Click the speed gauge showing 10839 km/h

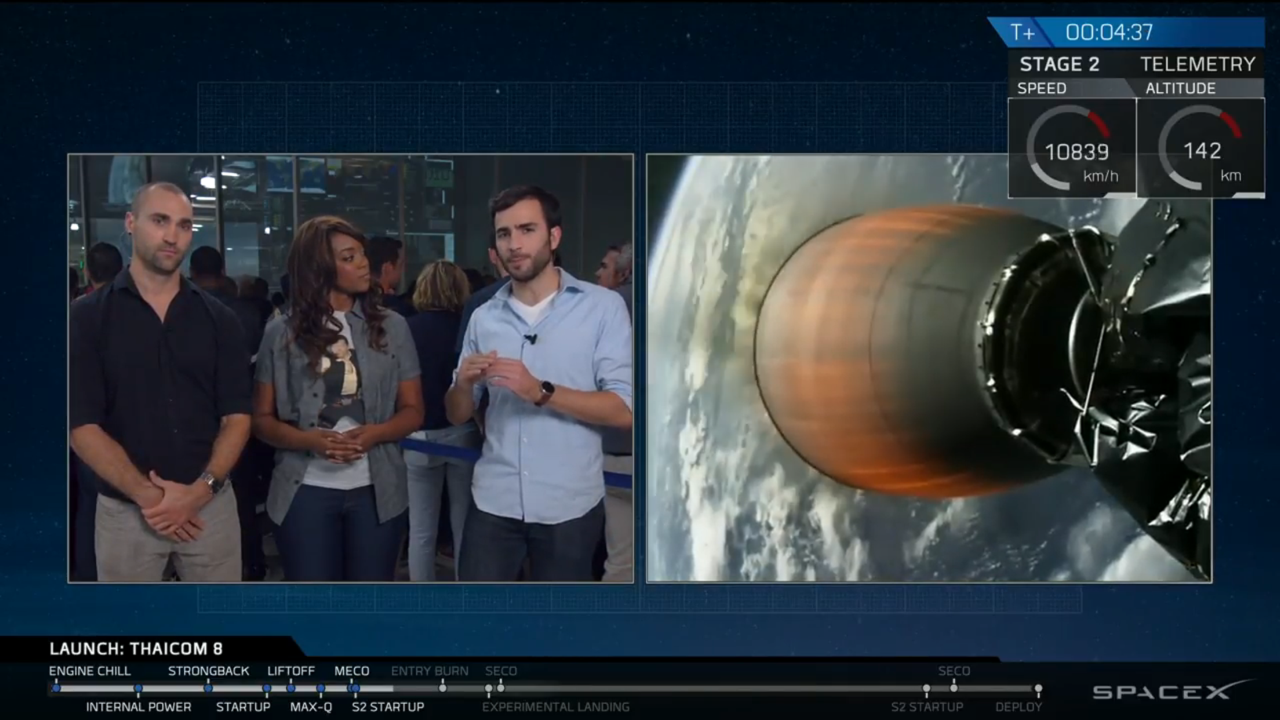(x=1072, y=148)
